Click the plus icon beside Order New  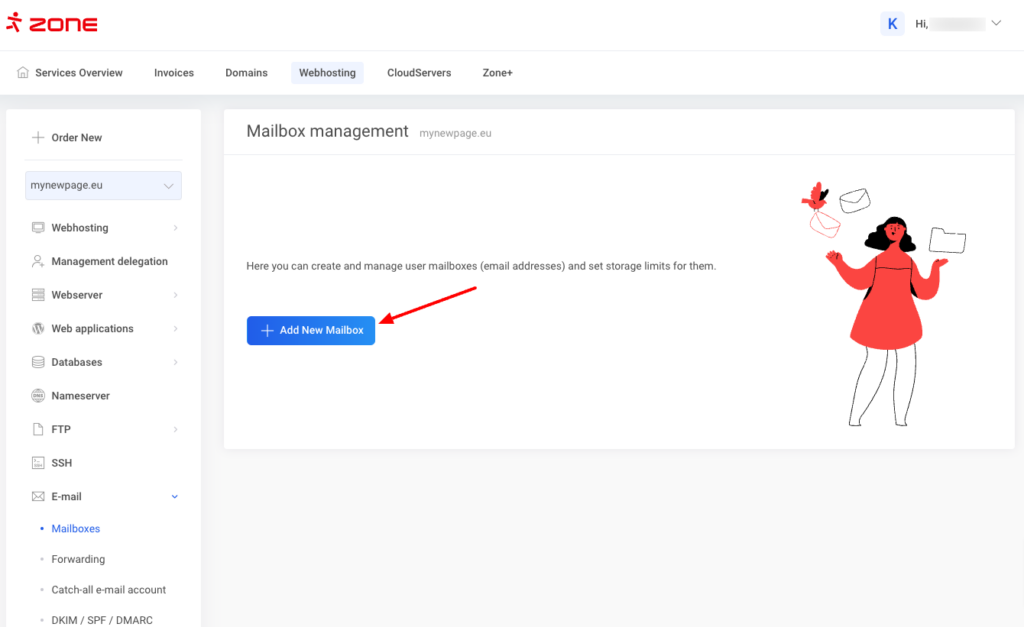coord(38,138)
